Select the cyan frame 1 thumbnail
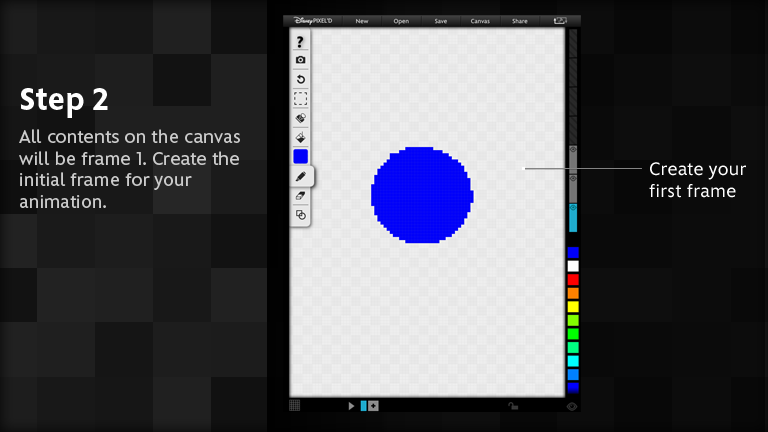The image size is (768, 432). [x=363, y=406]
